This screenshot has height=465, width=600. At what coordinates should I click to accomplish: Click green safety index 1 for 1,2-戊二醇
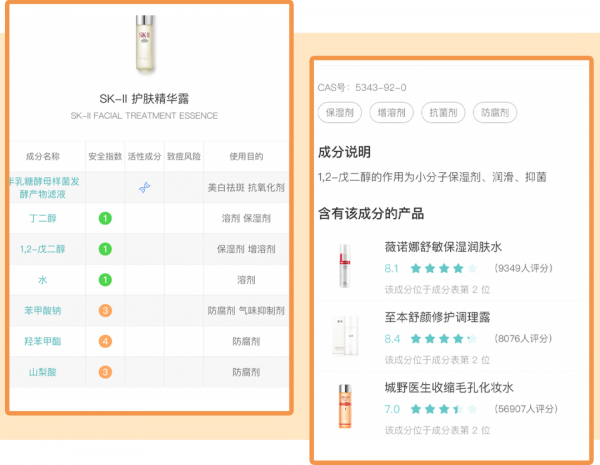[x=105, y=249]
